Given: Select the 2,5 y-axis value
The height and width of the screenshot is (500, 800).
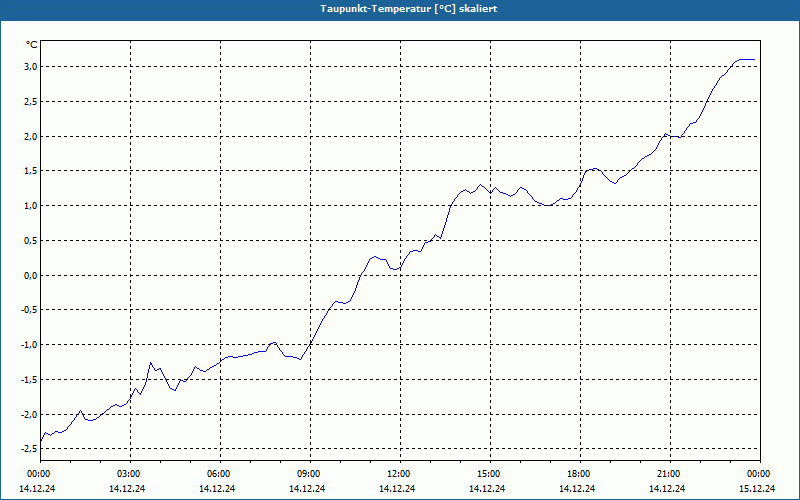Looking at the screenshot, I should [x=31, y=102].
